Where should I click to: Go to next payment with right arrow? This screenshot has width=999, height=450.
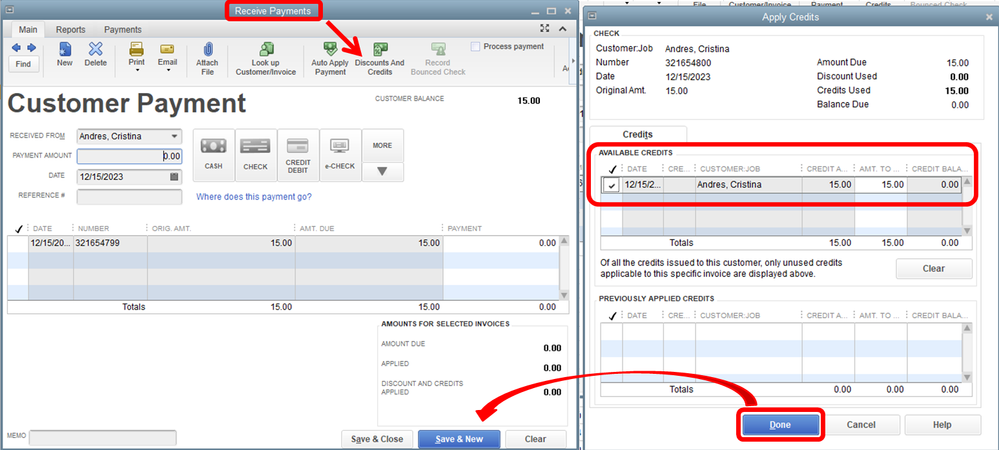pos(31,47)
